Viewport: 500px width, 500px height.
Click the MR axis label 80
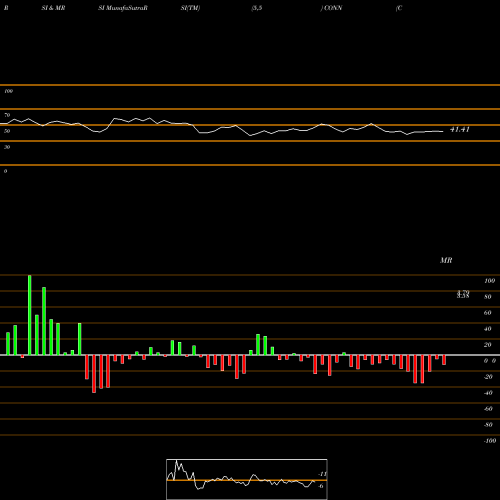pyautogui.click(x=488, y=297)
